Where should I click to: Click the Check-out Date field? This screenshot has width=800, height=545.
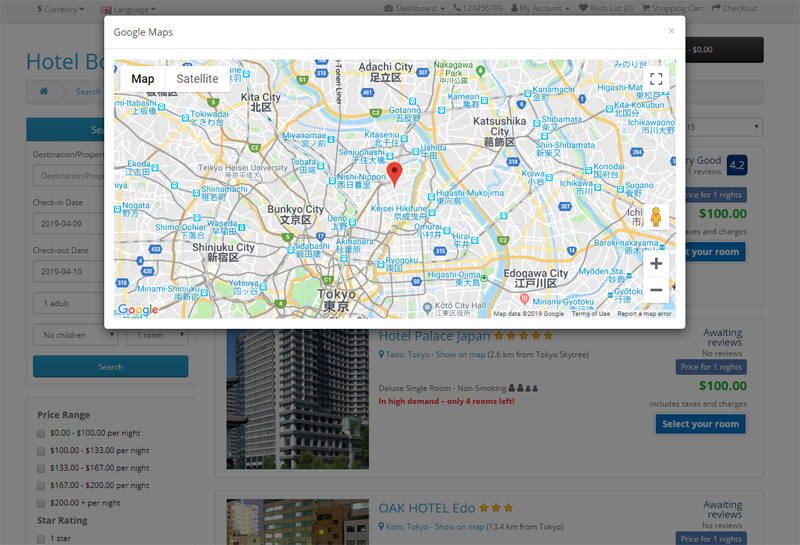coord(69,271)
